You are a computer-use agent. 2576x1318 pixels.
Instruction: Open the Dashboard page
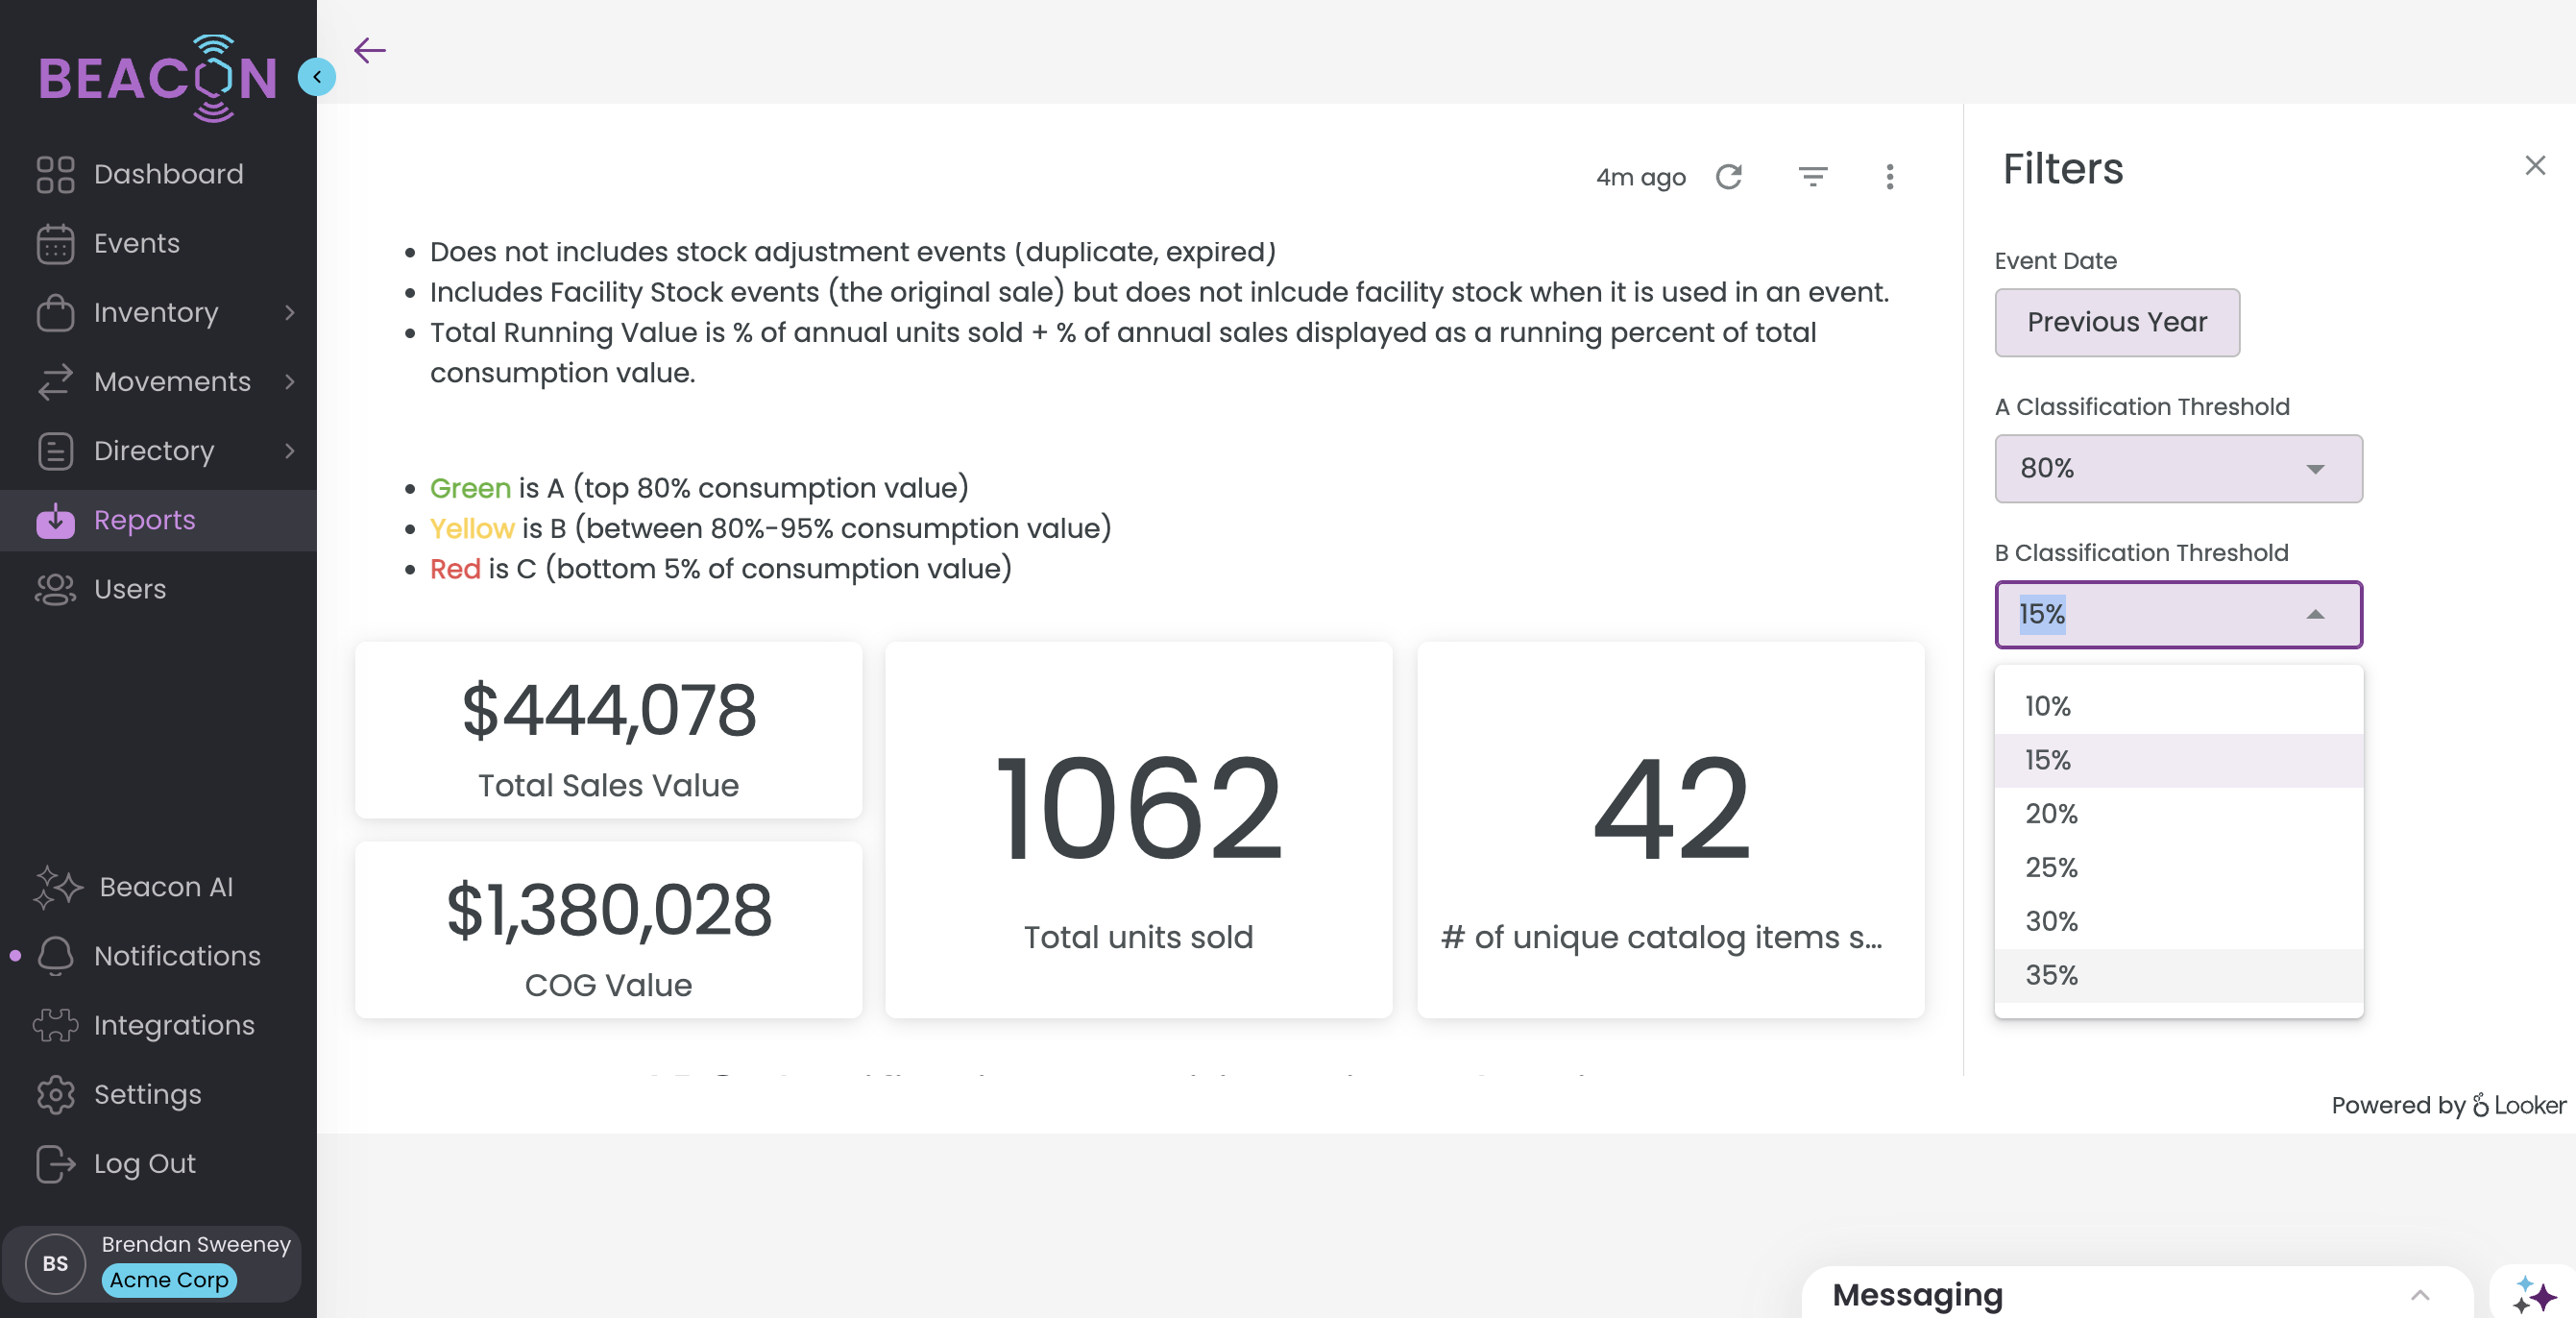pyautogui.click(x=168, y=174)
